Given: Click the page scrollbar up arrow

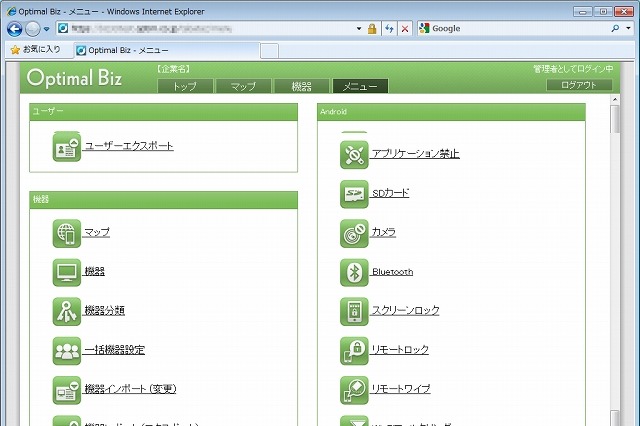Looking at the screenshot, I should pyautogui.click(x=615, y=100).
